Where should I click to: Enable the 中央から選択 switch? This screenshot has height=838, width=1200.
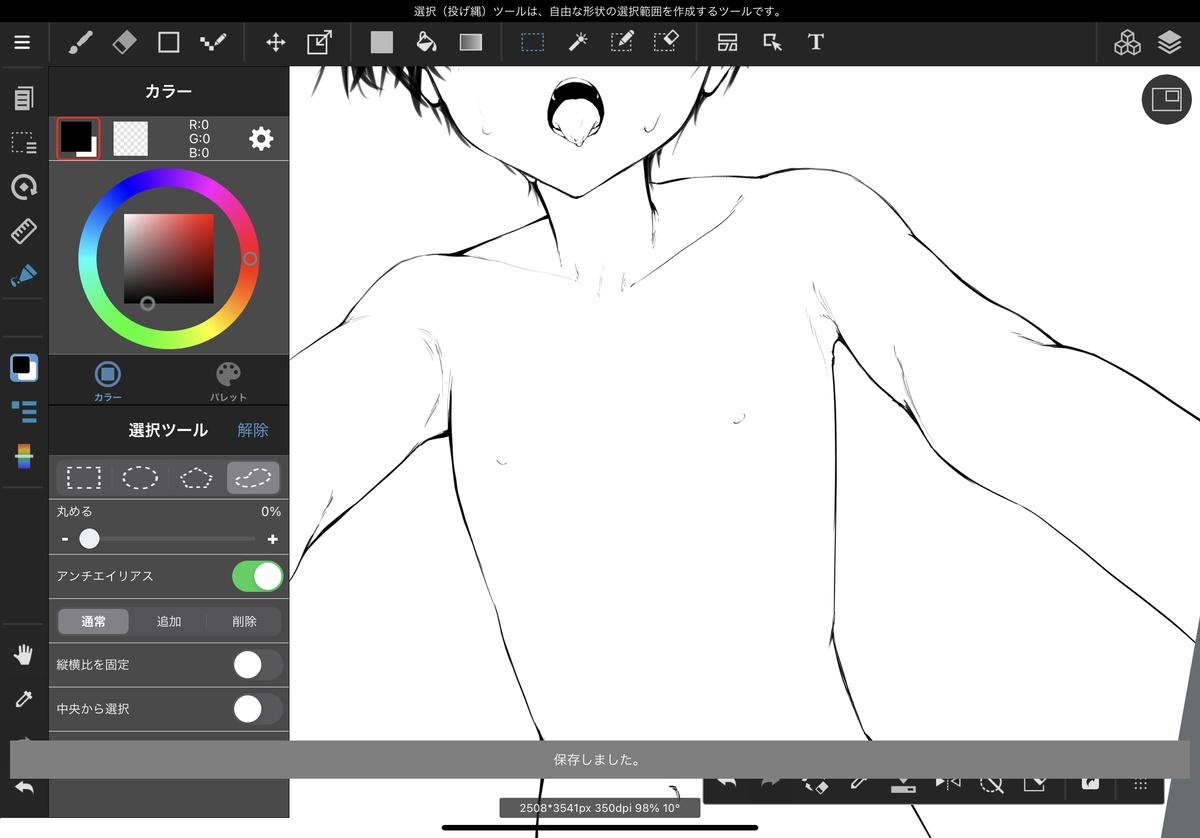tap(257, 709)
